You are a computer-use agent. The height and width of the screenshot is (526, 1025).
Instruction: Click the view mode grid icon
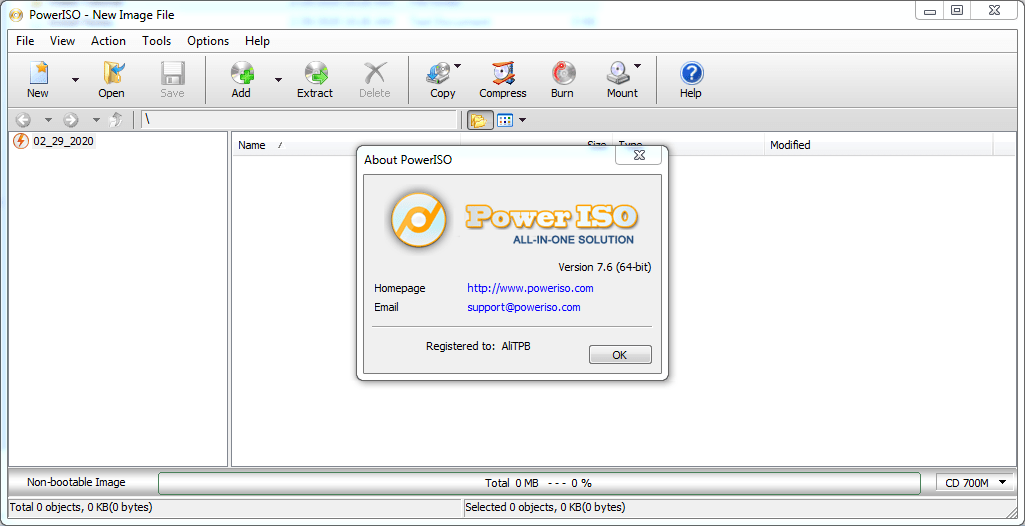505,120
